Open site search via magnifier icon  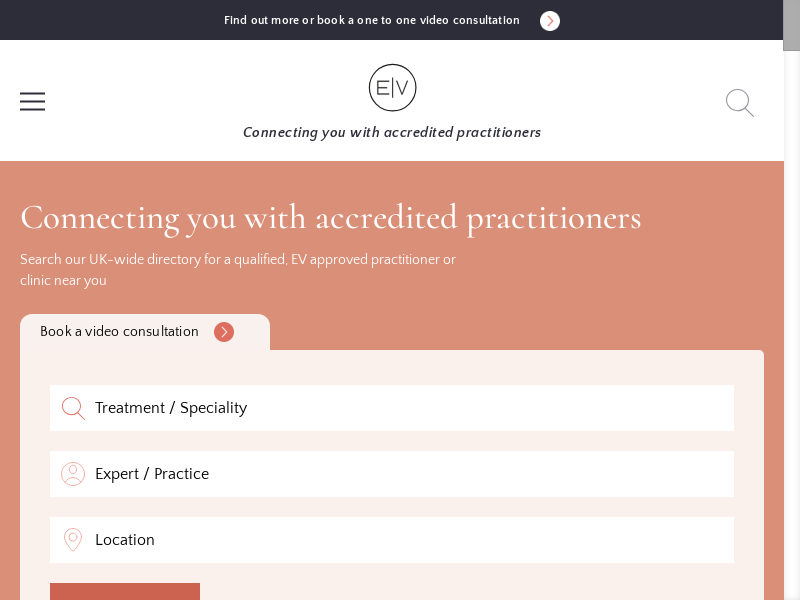pos(739,102)
